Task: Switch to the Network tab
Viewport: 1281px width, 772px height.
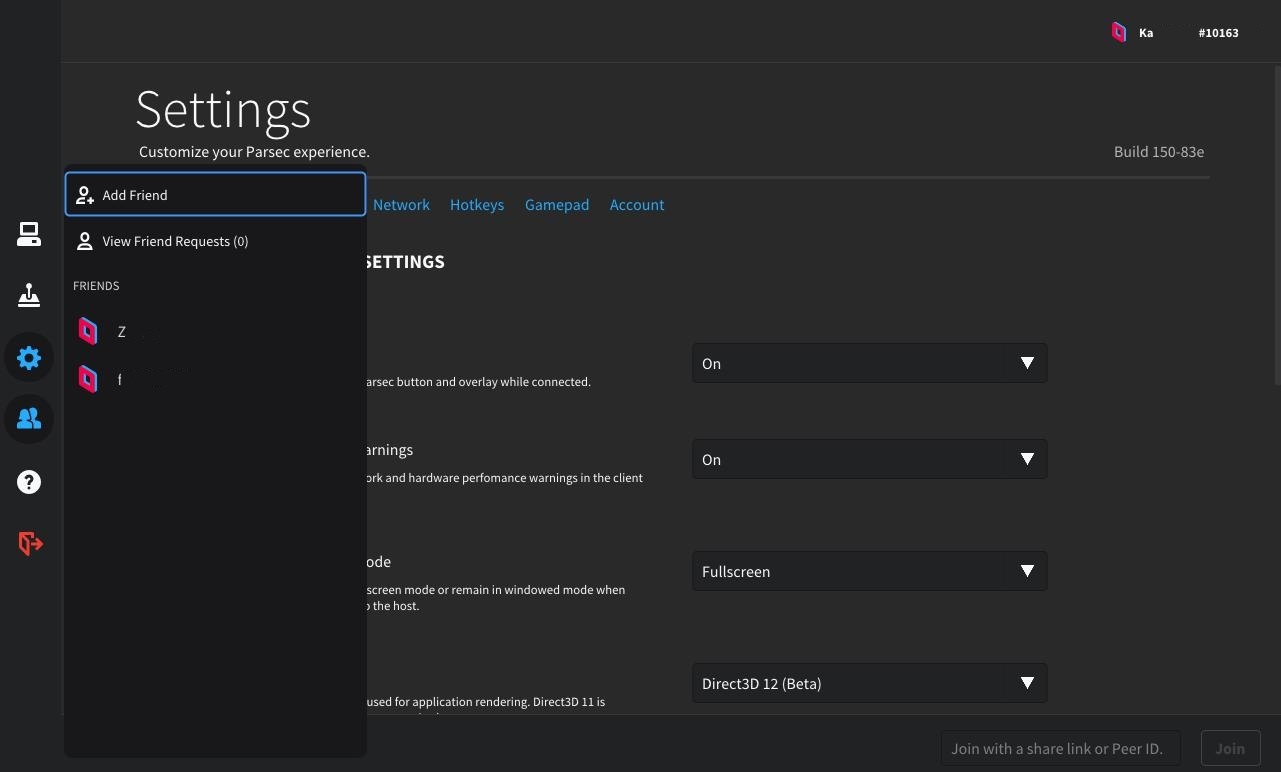Action: tap(401, 204)
